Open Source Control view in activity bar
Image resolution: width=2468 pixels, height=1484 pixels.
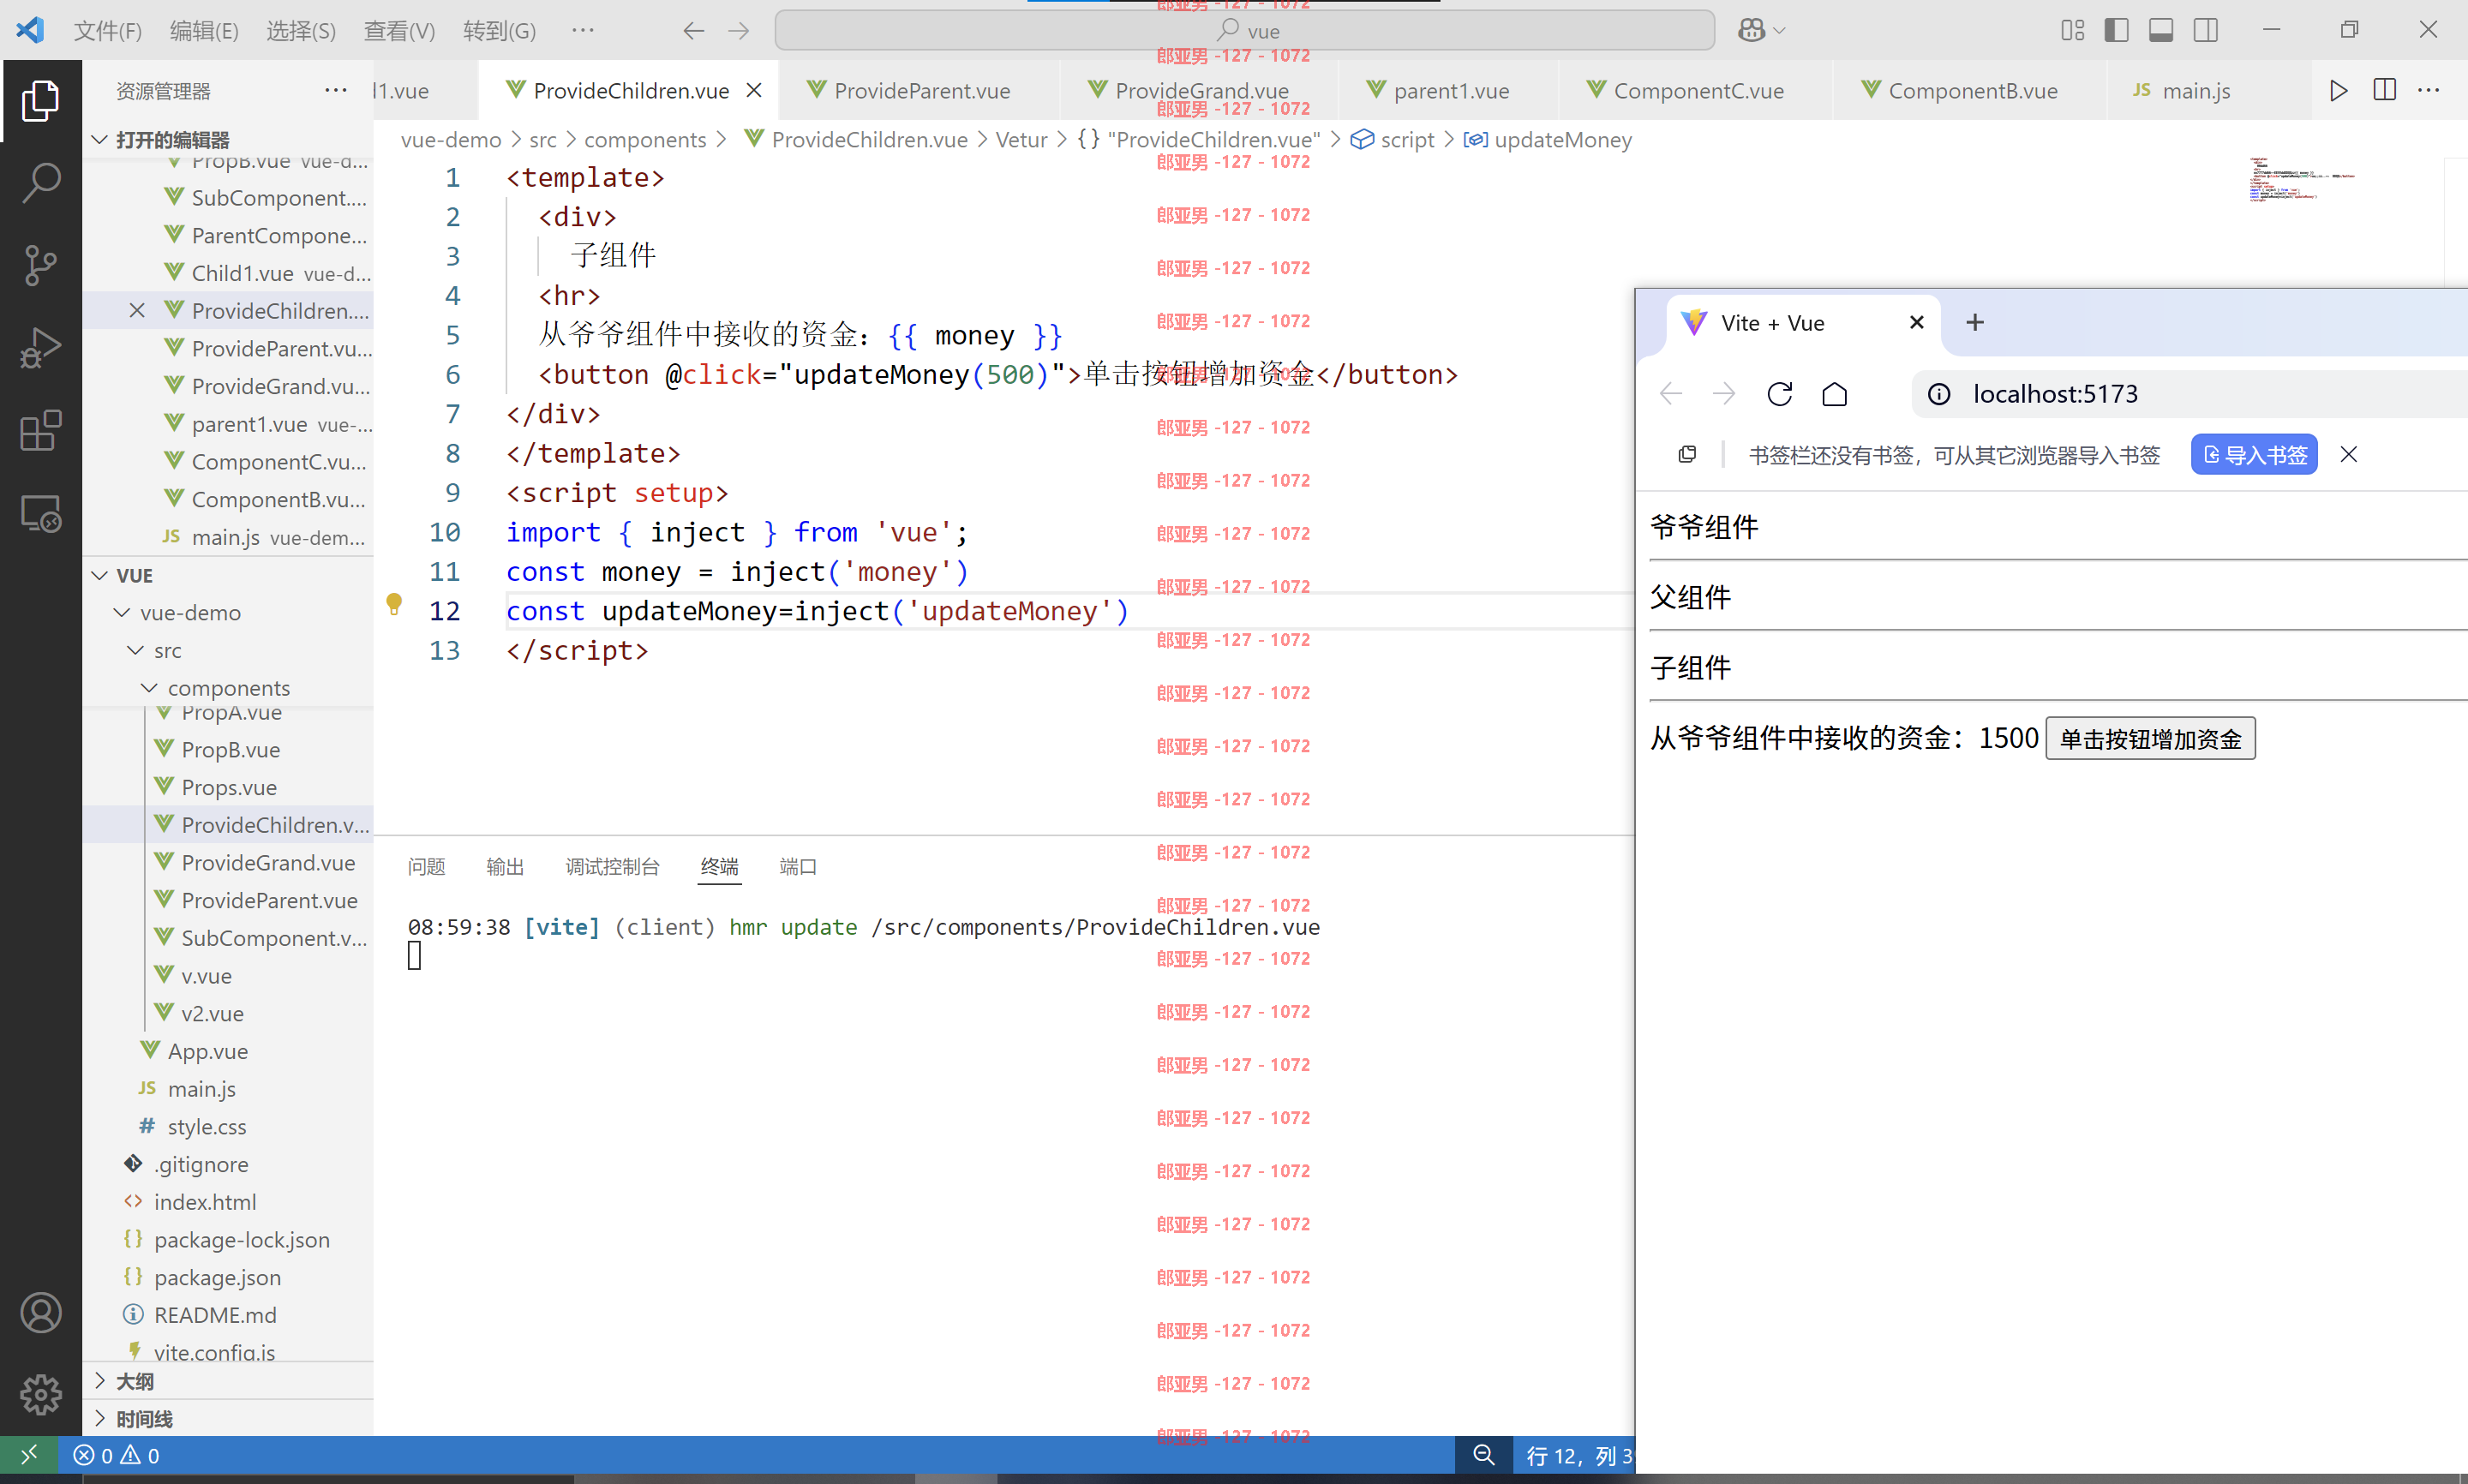click(x=41, y=265)
